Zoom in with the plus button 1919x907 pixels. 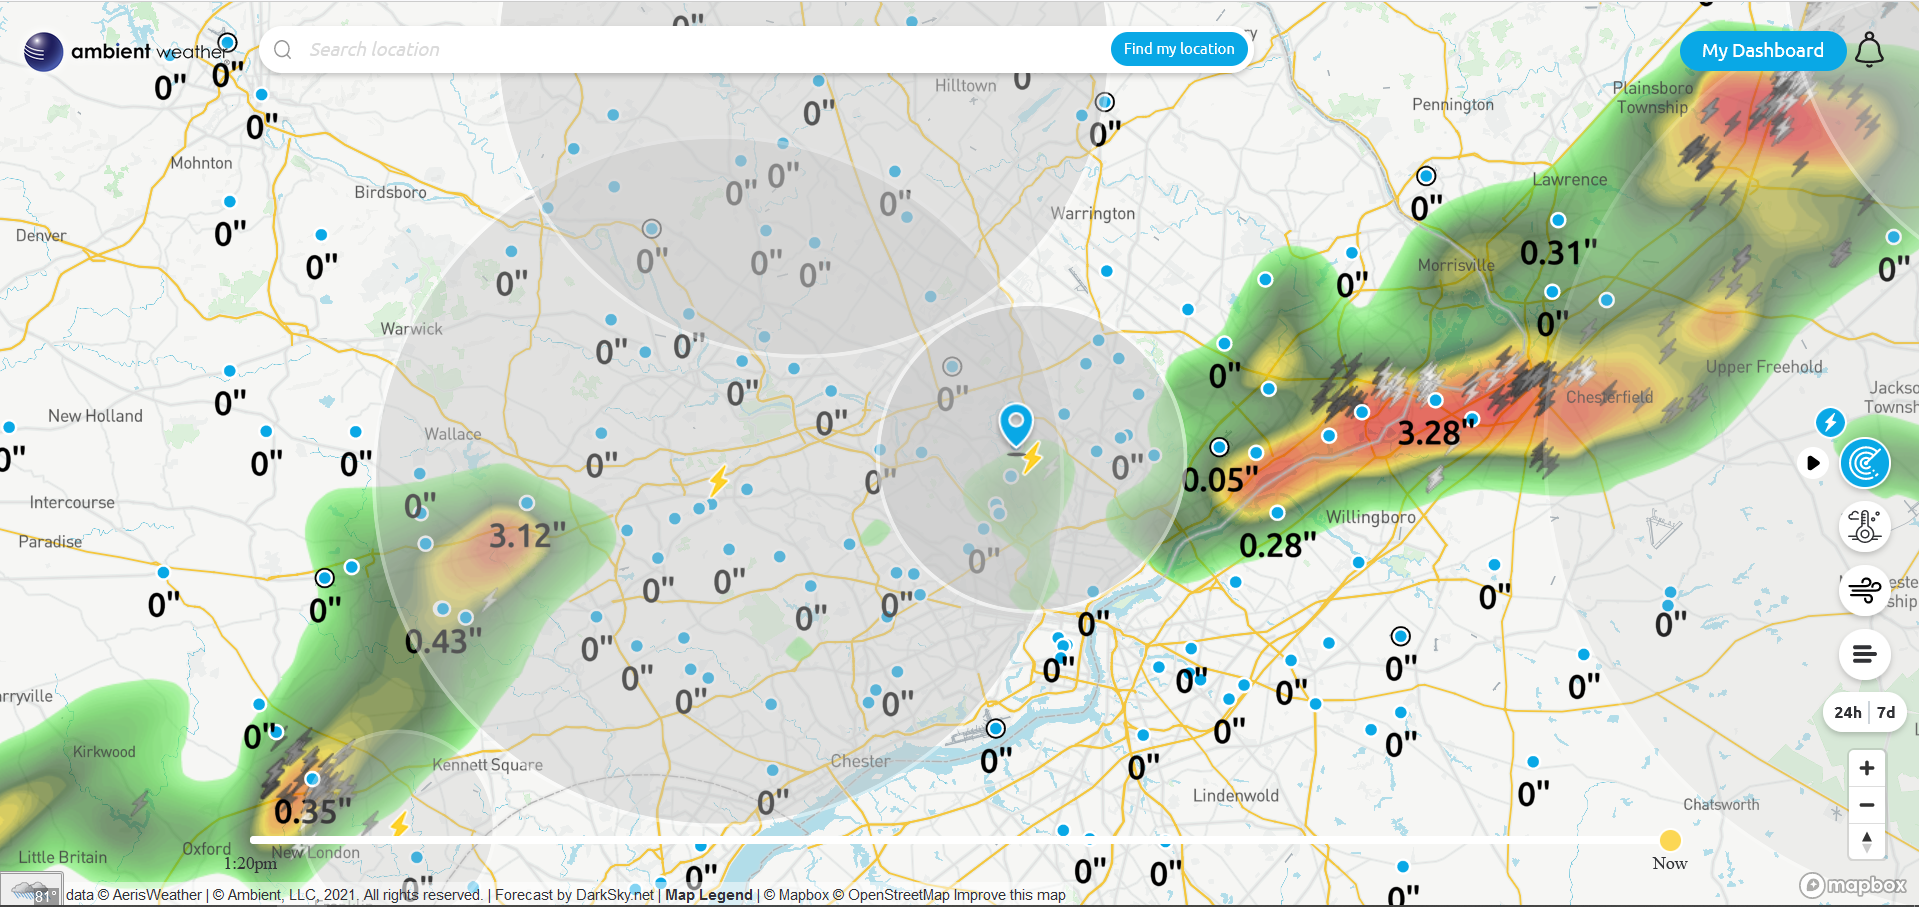pos(1866,768)
